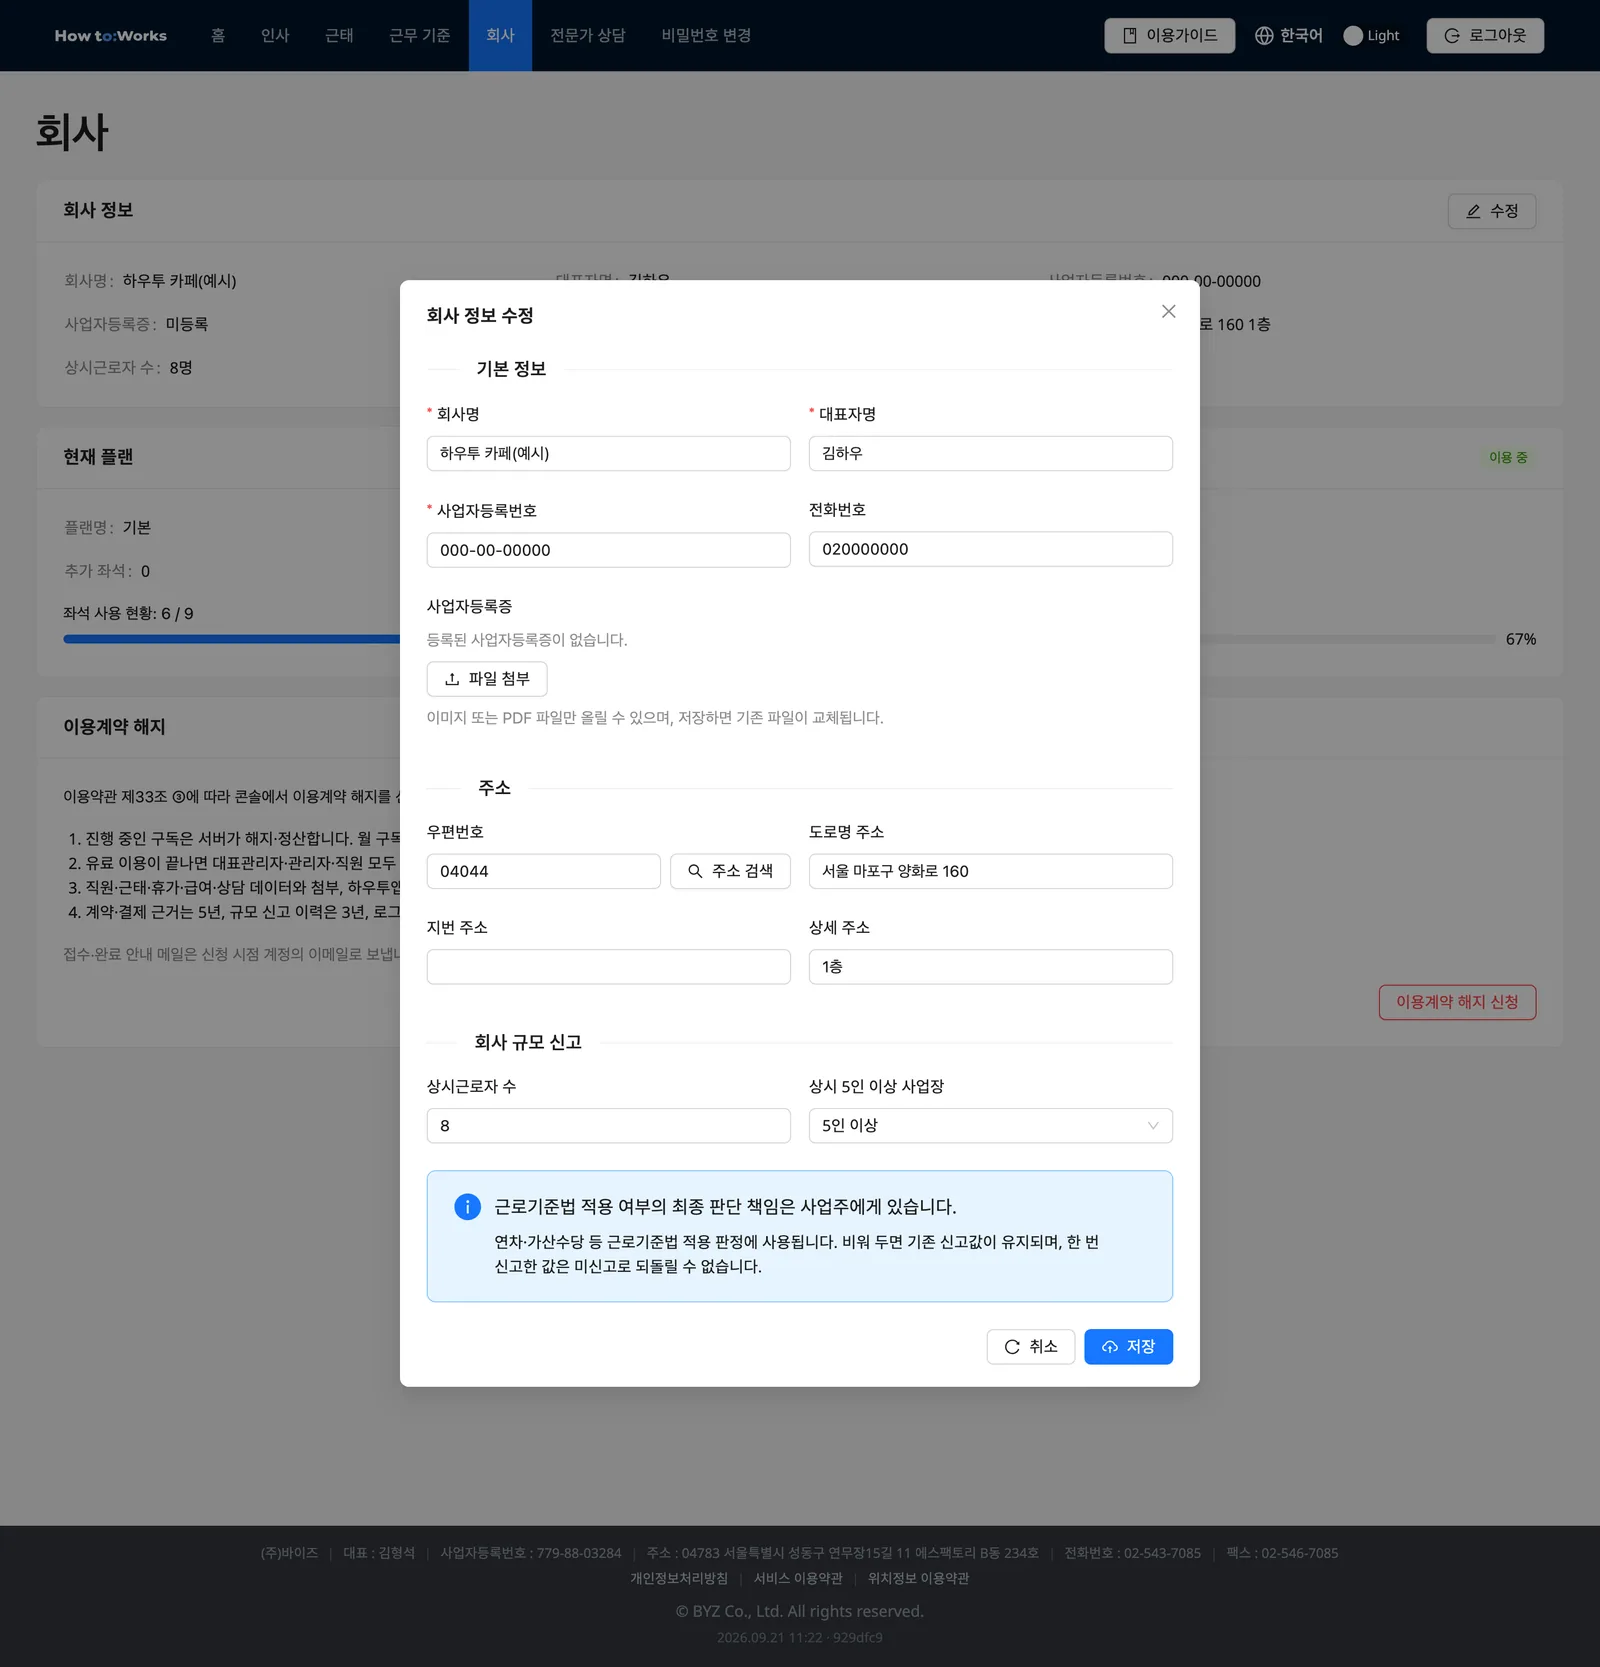Image resolution: width=1600 pixels, height=1667 pixels.
Task: Focus the 회사명 input field
Action: tap(608, 453)
